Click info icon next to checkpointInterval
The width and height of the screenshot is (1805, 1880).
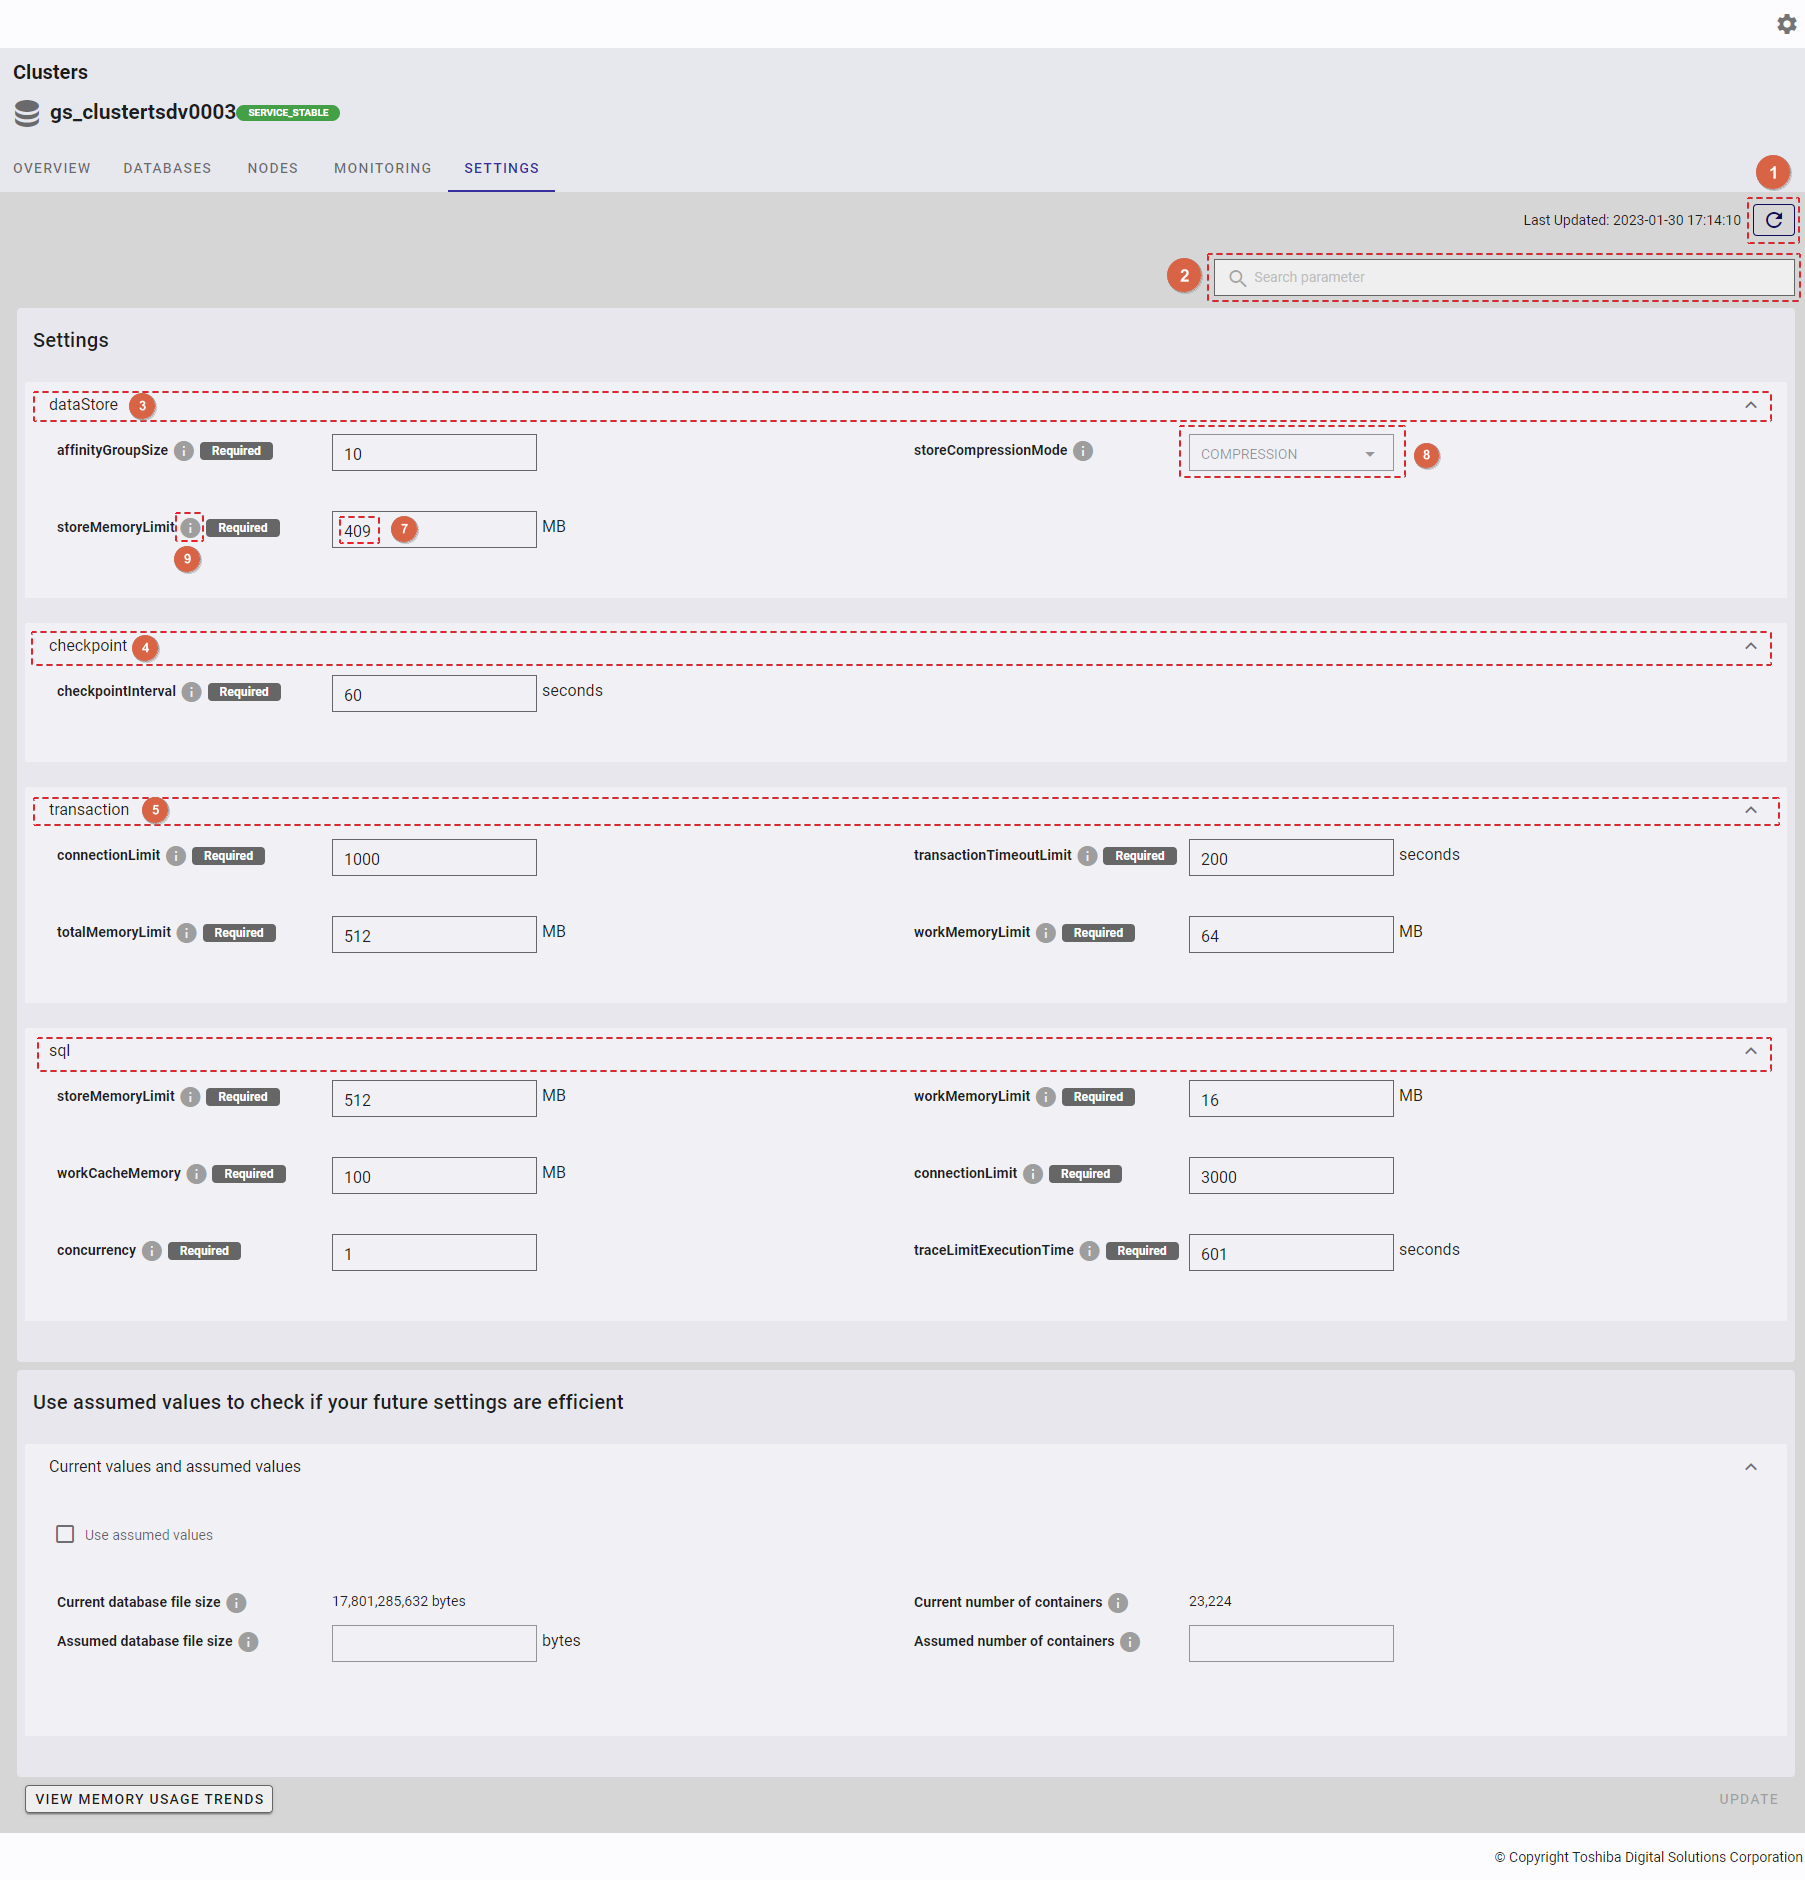192,692
